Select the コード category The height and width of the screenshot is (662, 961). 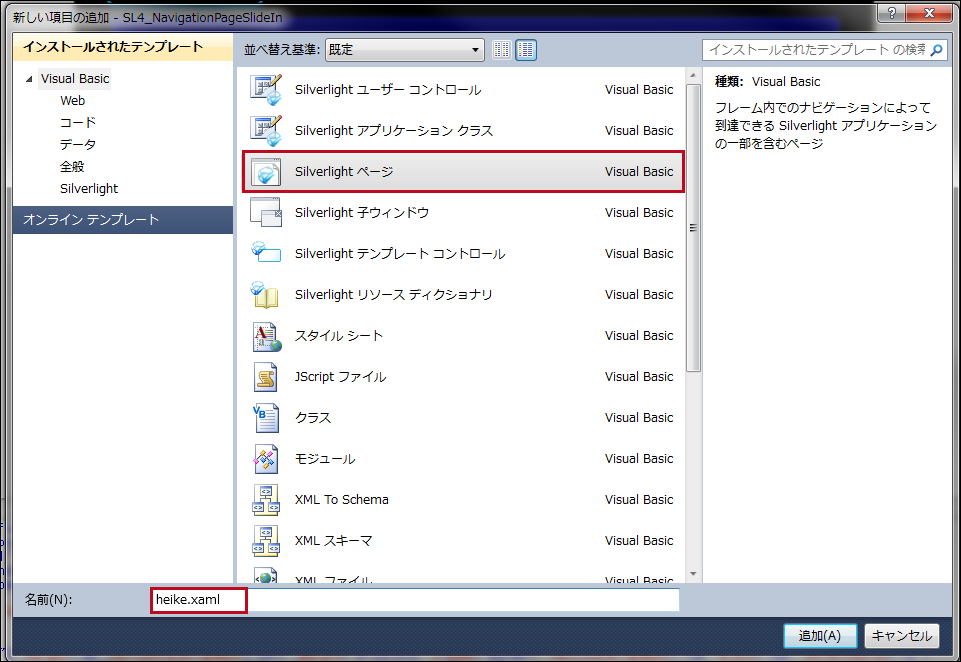(x=78, y=123)
